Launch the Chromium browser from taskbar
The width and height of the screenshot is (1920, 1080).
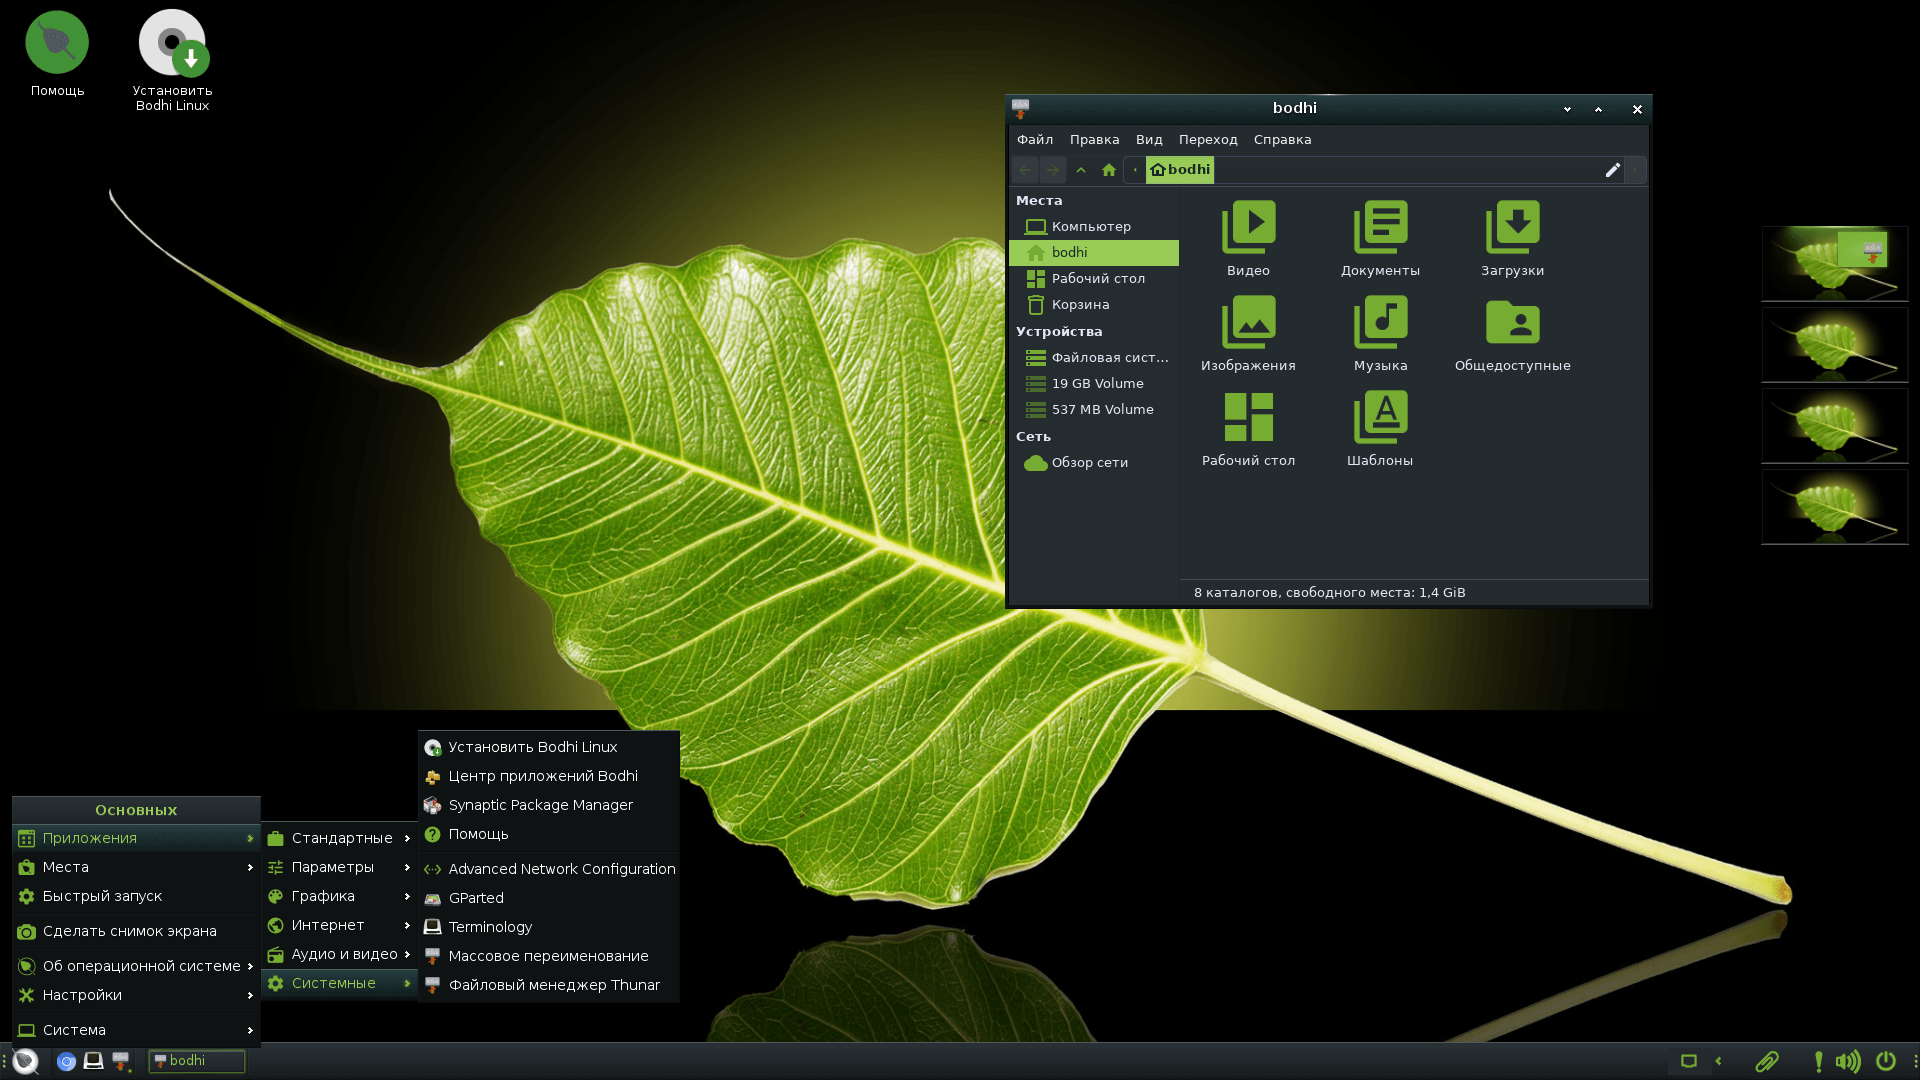click(66, 1062)
